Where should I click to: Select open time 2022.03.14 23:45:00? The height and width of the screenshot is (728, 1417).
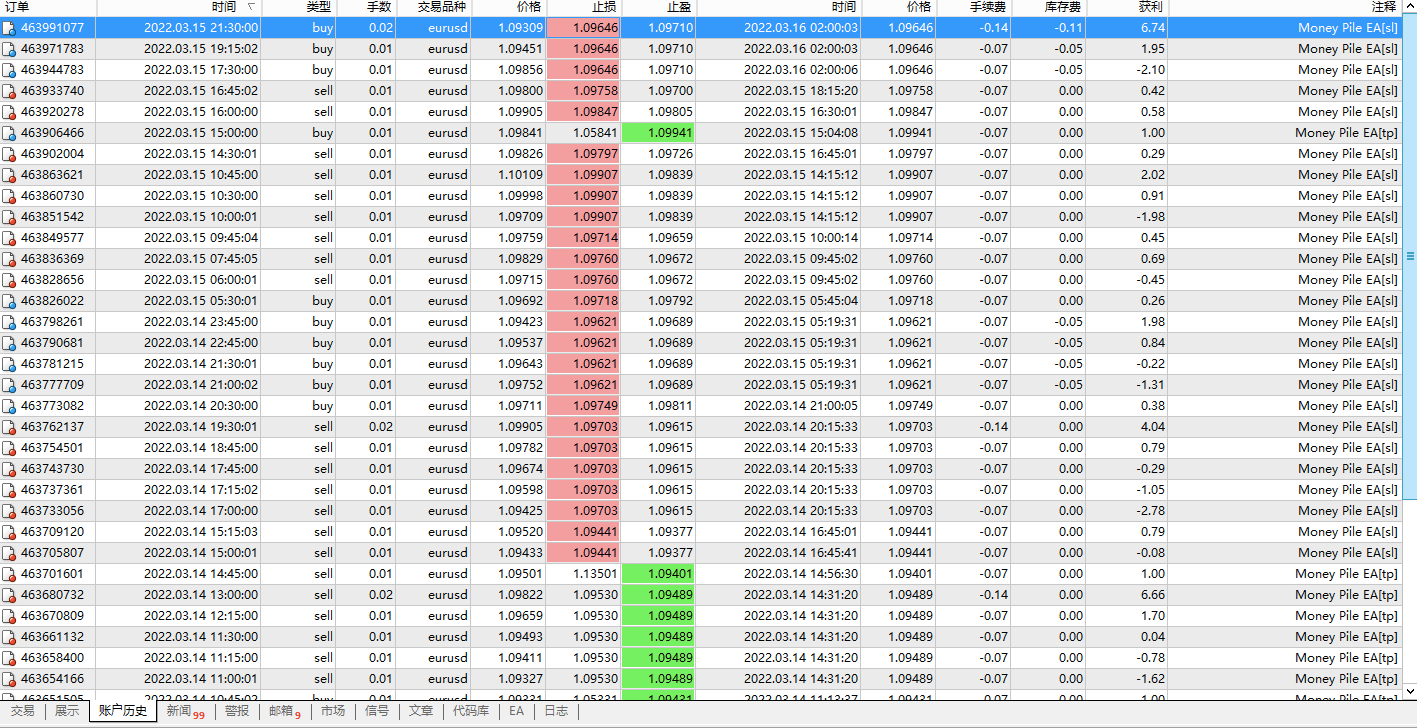(201, 322)
